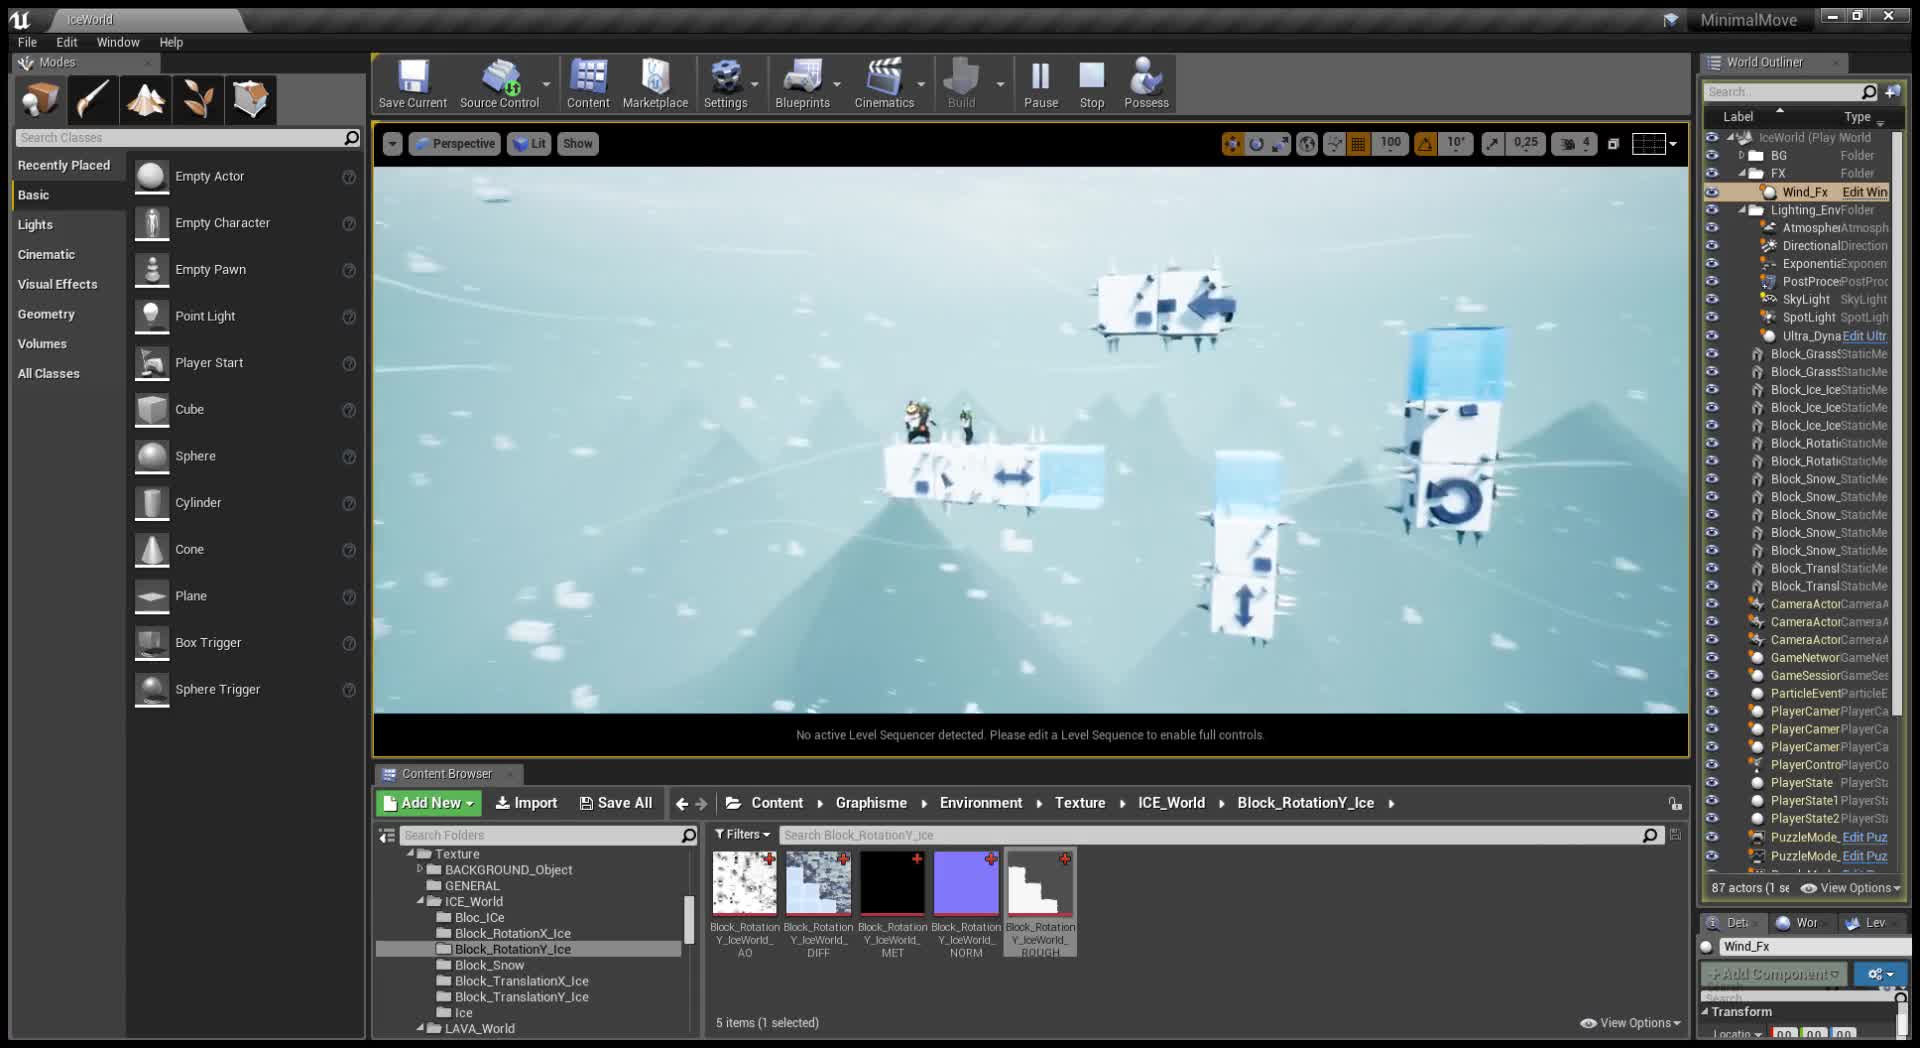Open editor Settings from the toolbar
The height and width of the screenshot is (1048, 1920).
[727, 84]
